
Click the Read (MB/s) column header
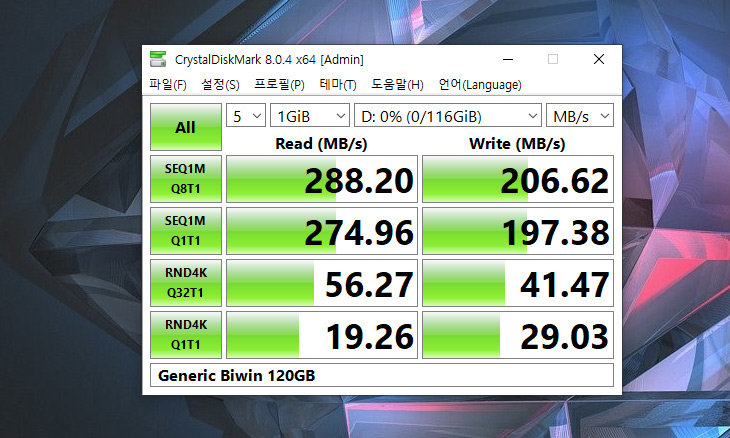[321, 144]
